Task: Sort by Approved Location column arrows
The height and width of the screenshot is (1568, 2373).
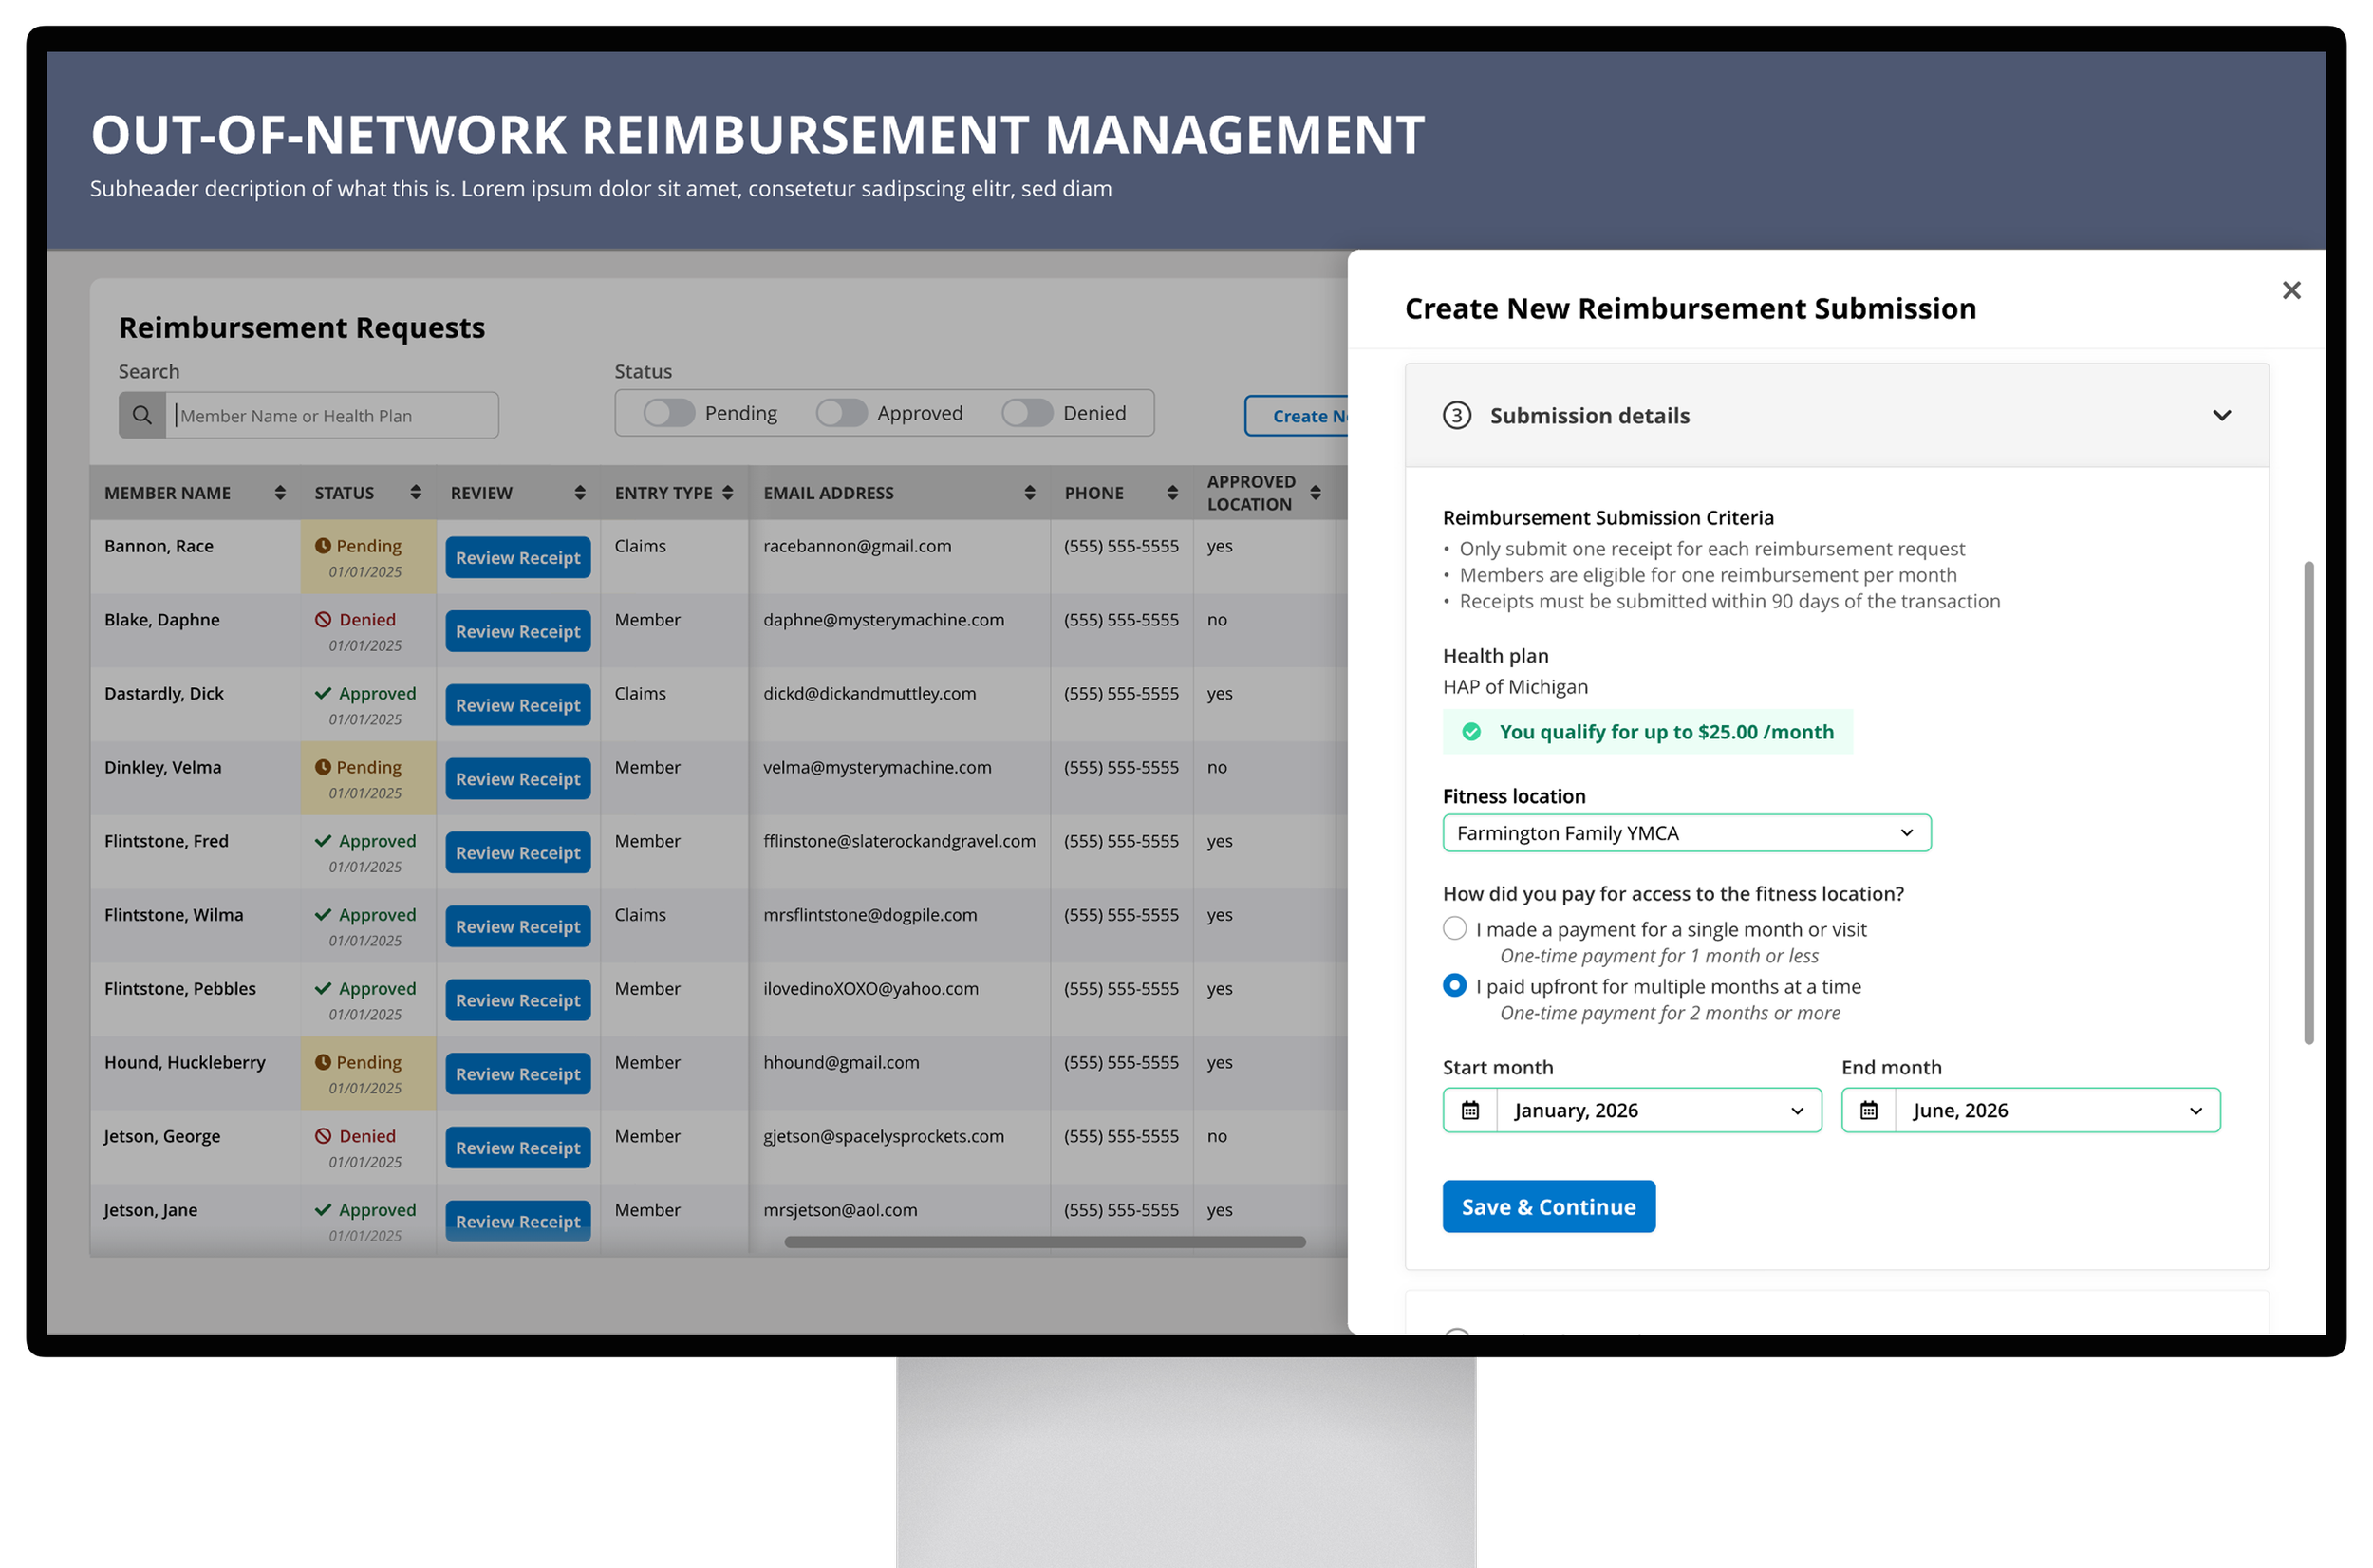Action: 1315,492
